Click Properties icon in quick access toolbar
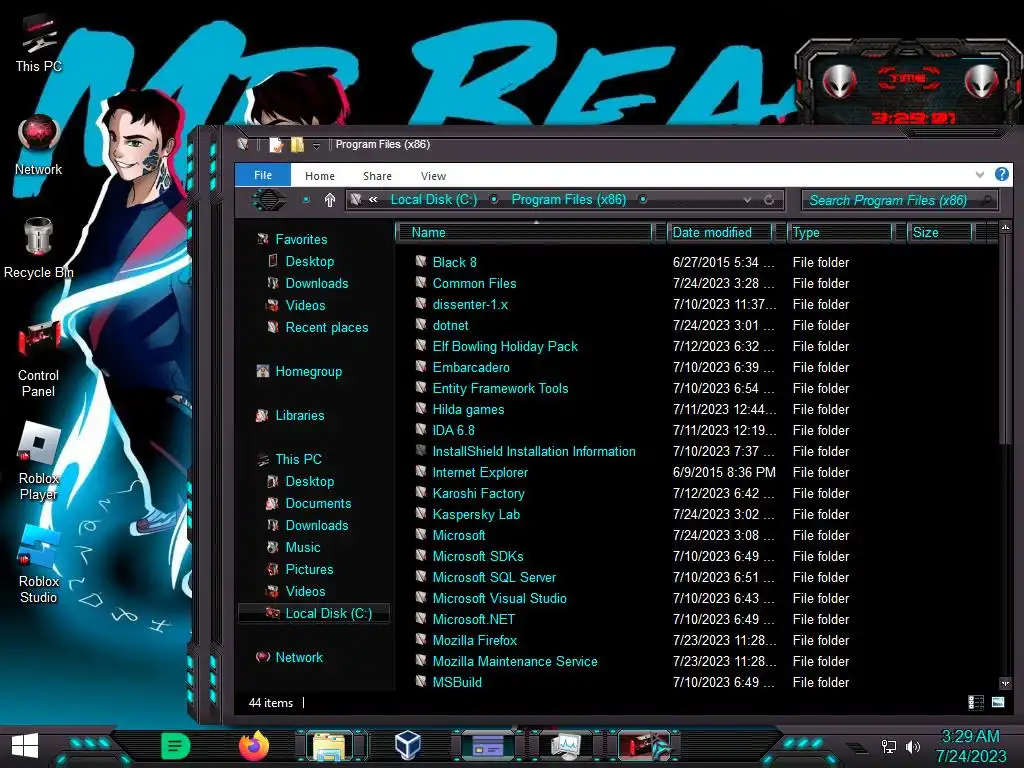Screen dimensions: 1024x768 point(276,144)
